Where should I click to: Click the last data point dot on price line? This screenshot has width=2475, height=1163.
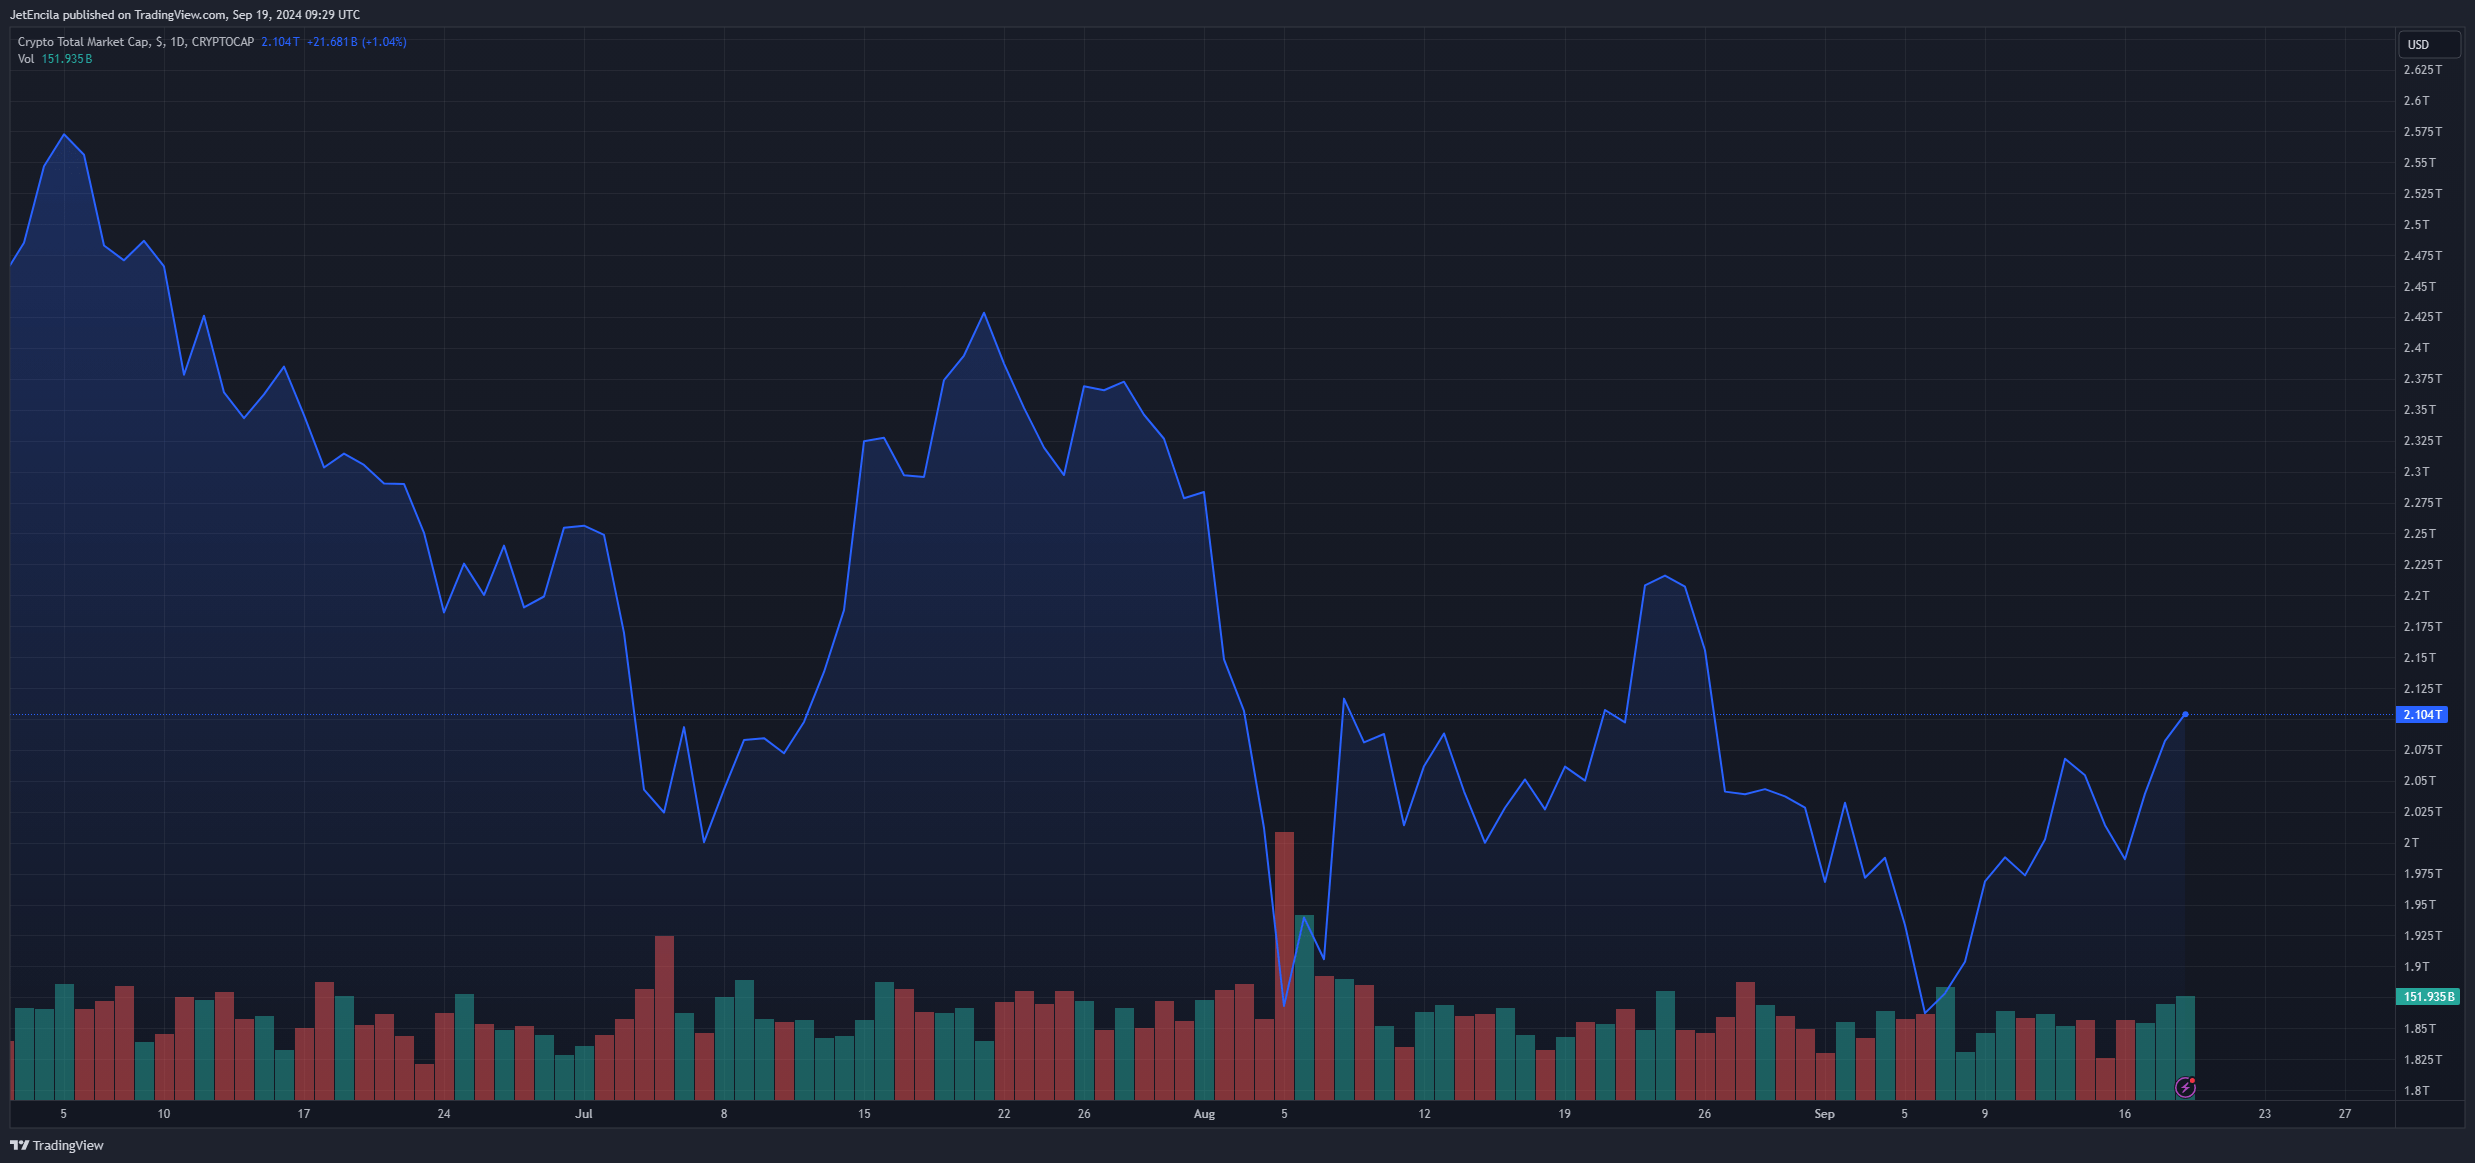coord(2185,714)
